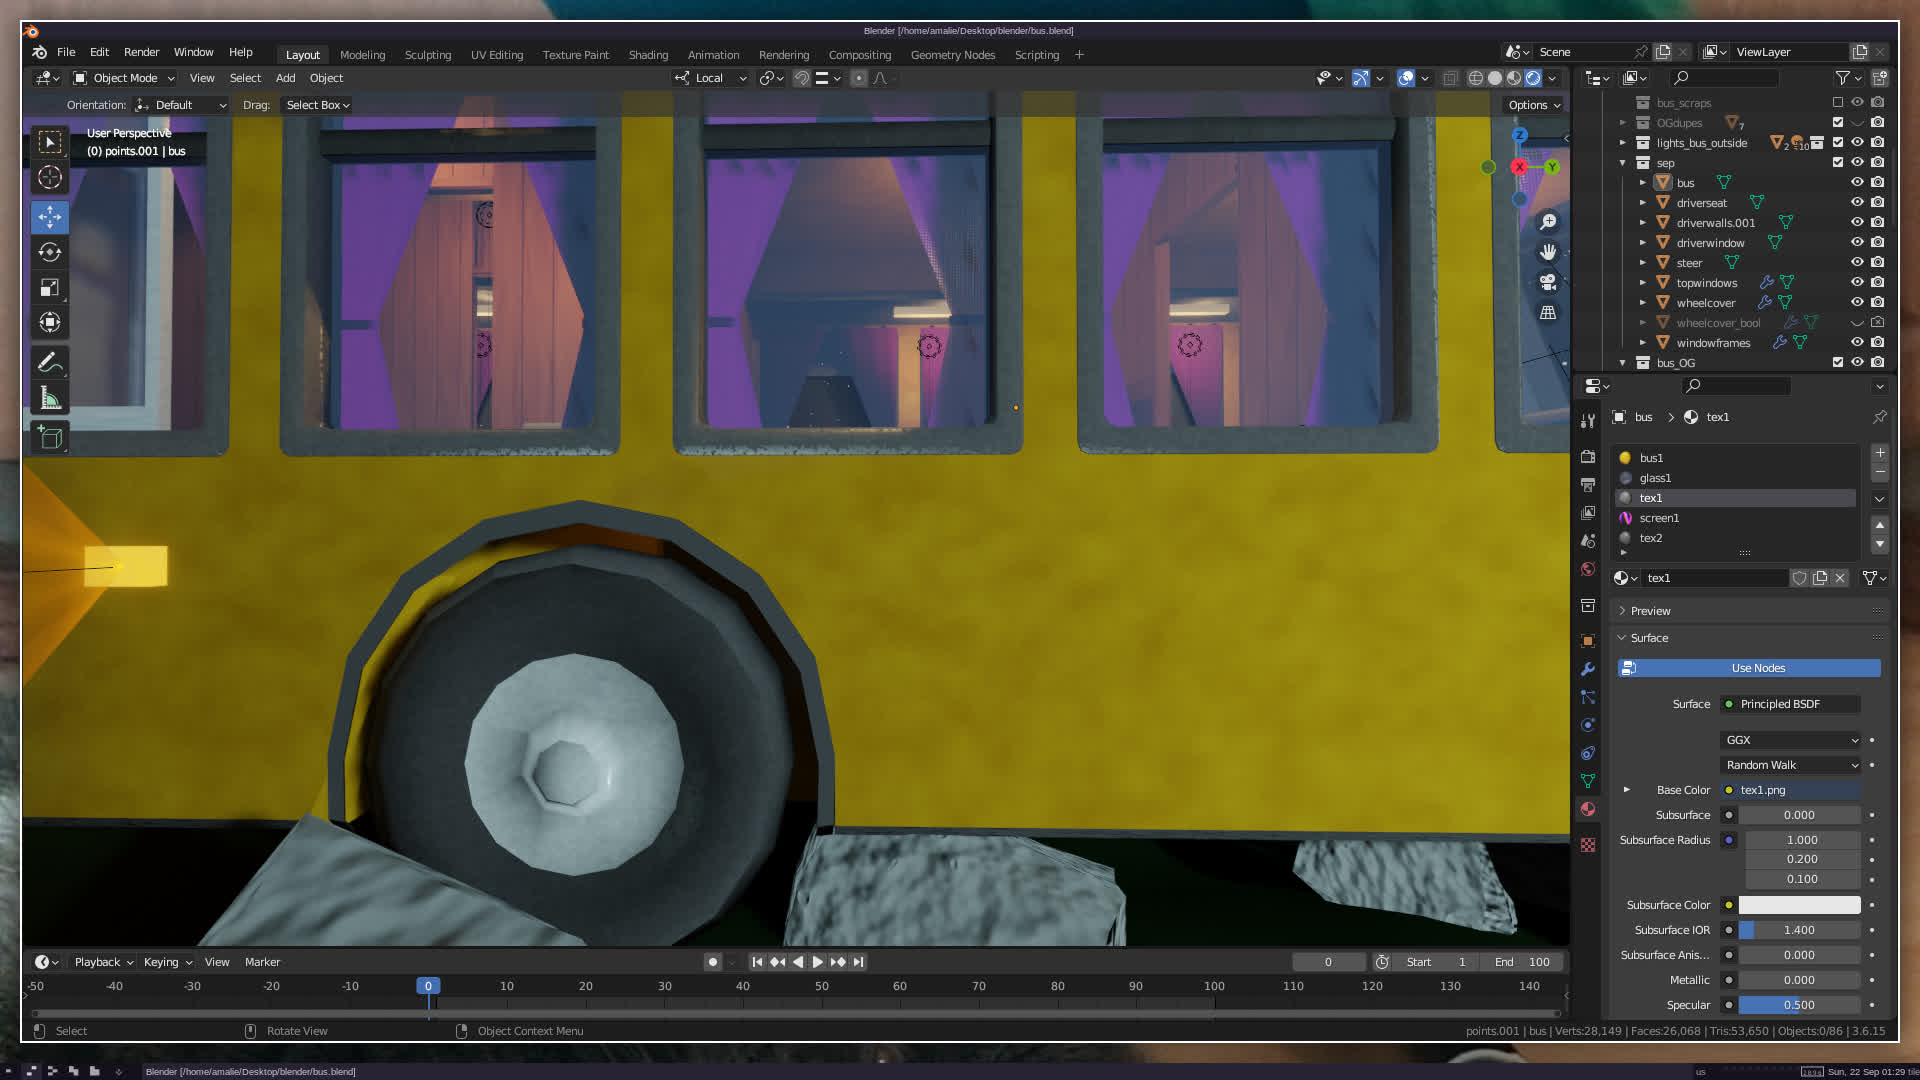
Task: Select the glass1 material slot
Action: (x=1655, y=478)
